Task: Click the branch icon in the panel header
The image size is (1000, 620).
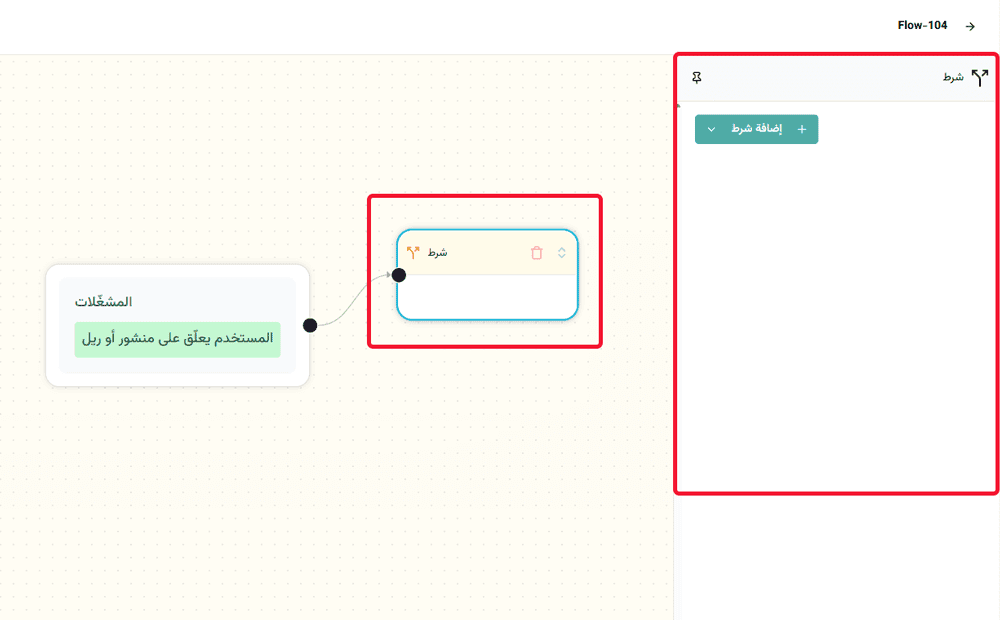Action: click(980, 78)
